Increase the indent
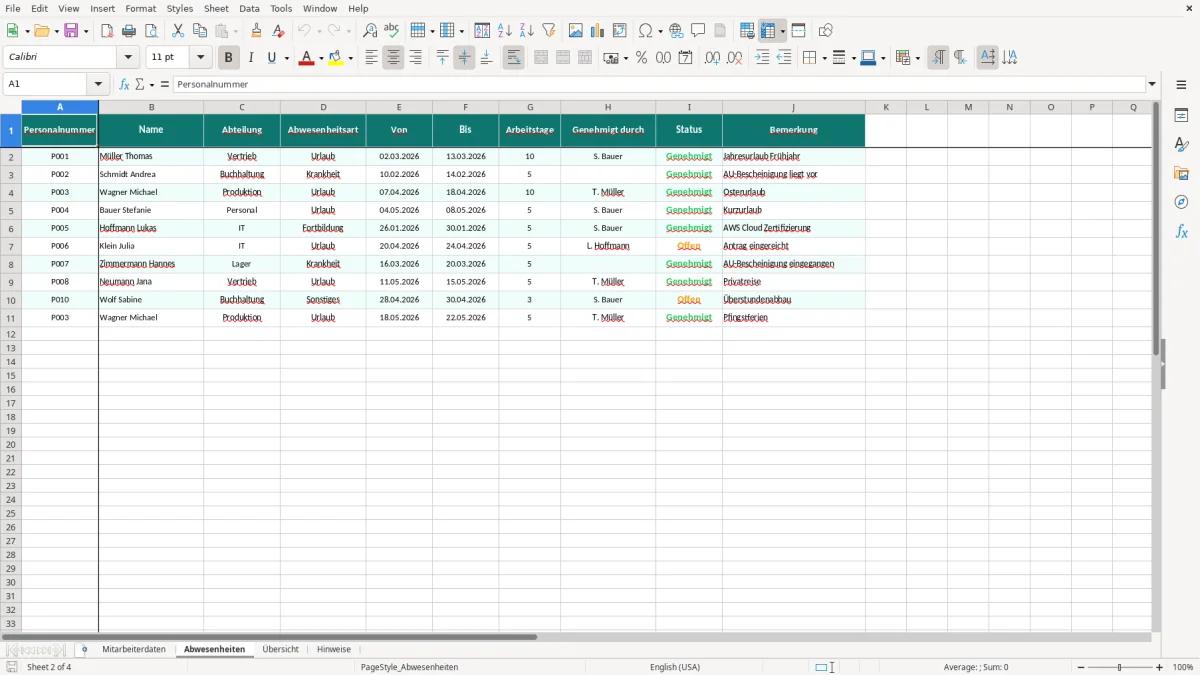Image resolution: width=1200 pixels, height=675 pixels. click(762, 58)
